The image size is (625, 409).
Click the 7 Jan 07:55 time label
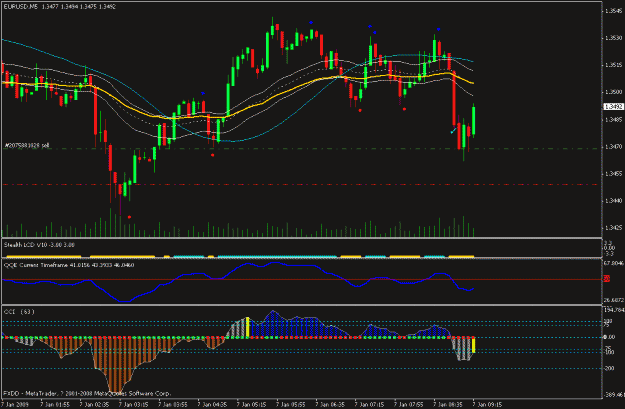[409, 405]
